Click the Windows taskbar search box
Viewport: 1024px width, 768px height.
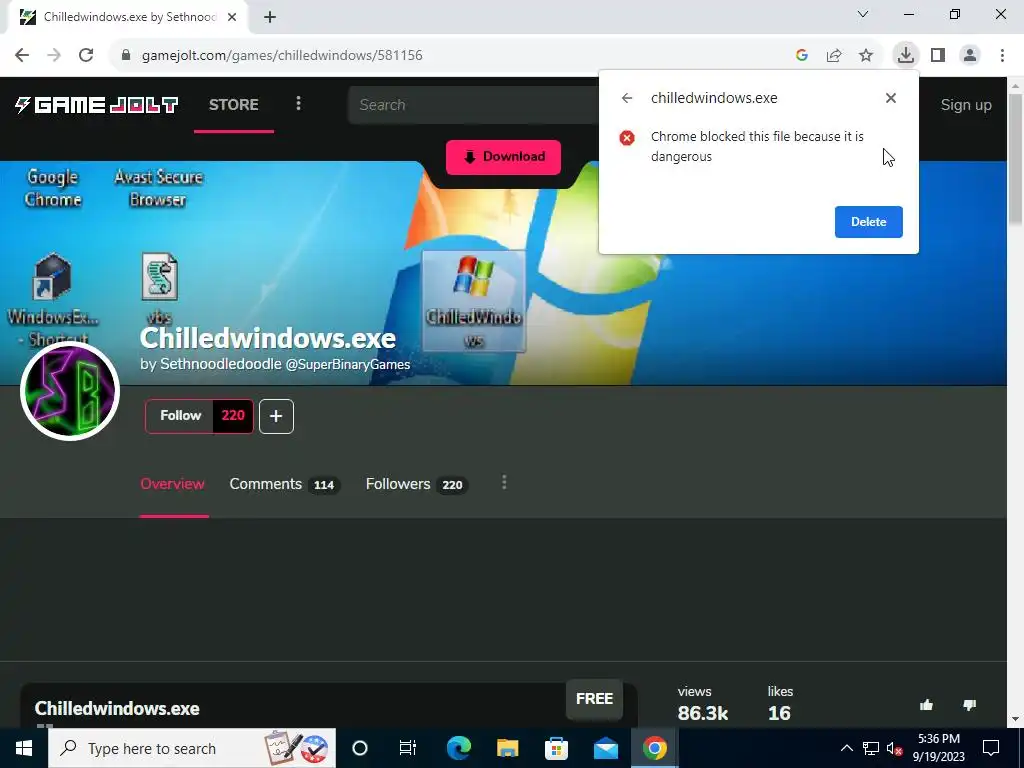click(192, 748)
